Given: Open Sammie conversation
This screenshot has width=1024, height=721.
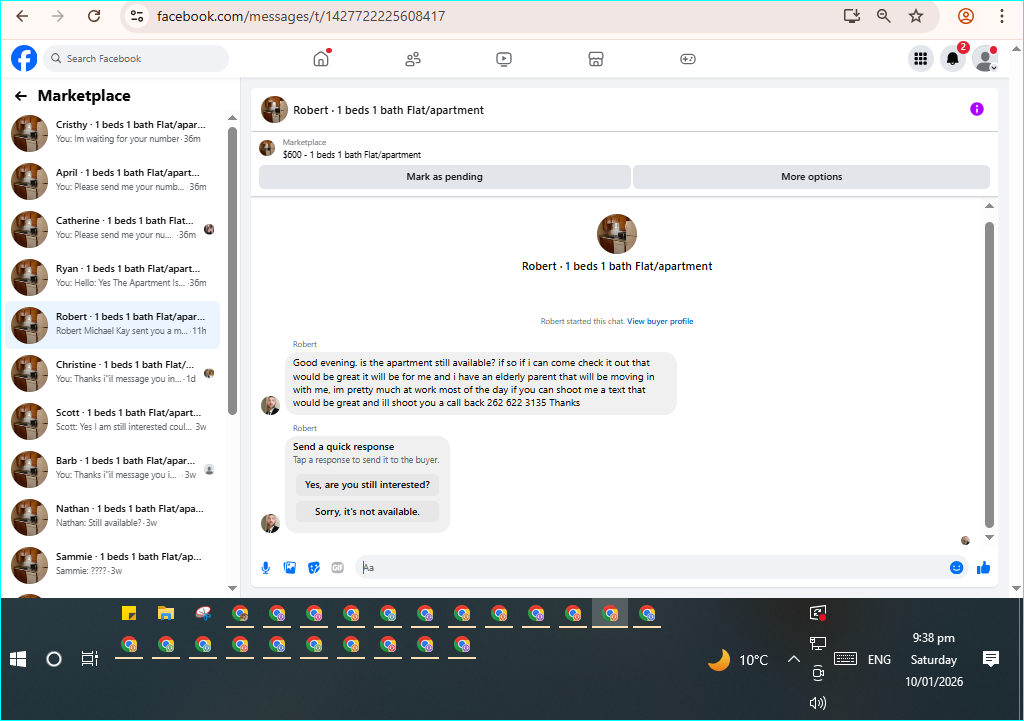Looking at the screenshot, I should click(x=112, y=564).
